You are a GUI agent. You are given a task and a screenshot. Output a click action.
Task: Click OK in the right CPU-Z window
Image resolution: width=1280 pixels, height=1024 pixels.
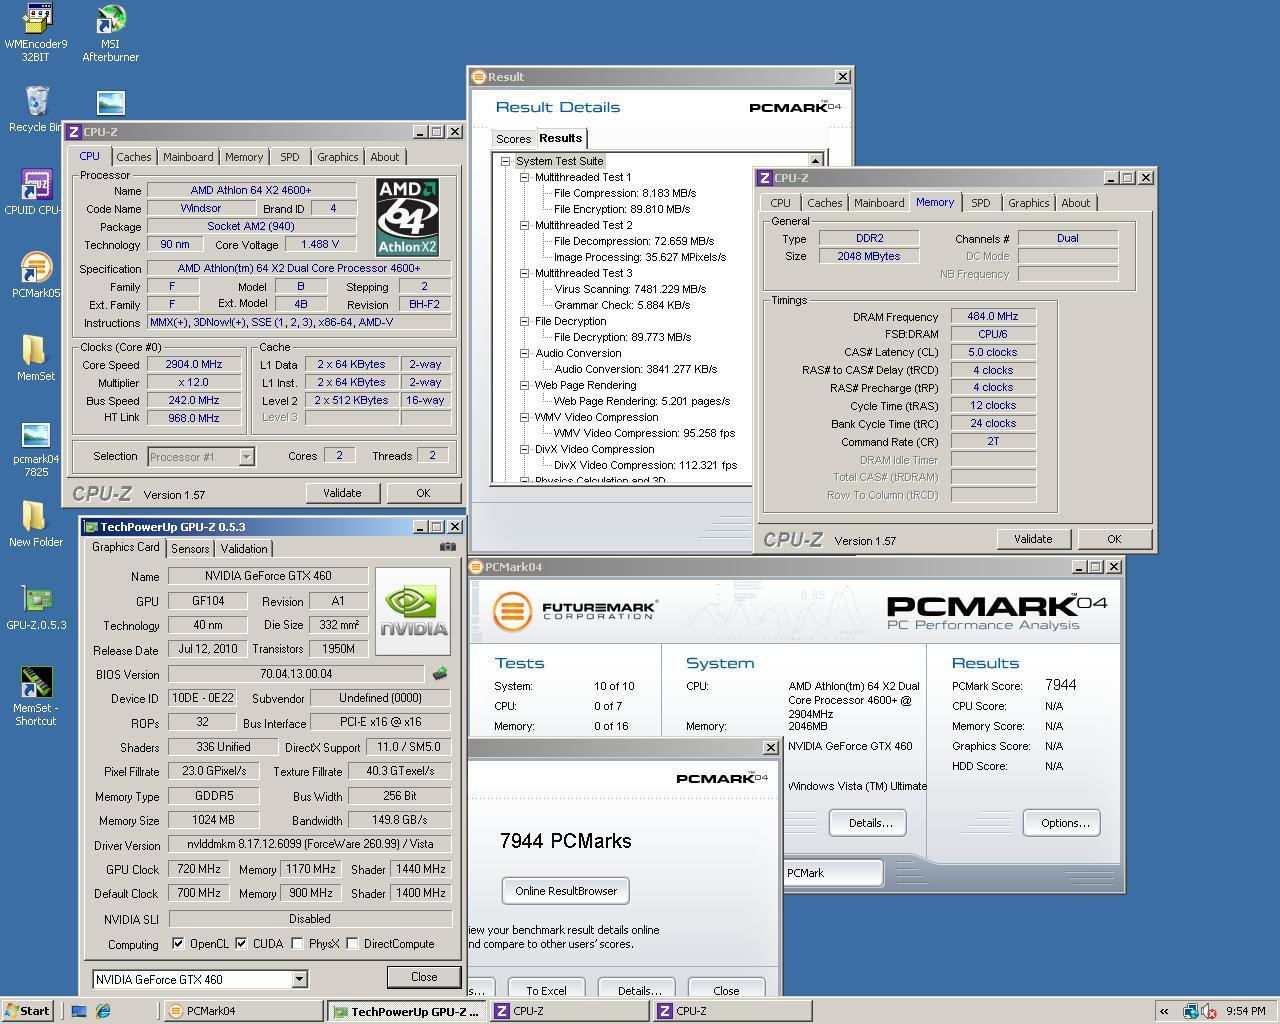(1114, 539)
